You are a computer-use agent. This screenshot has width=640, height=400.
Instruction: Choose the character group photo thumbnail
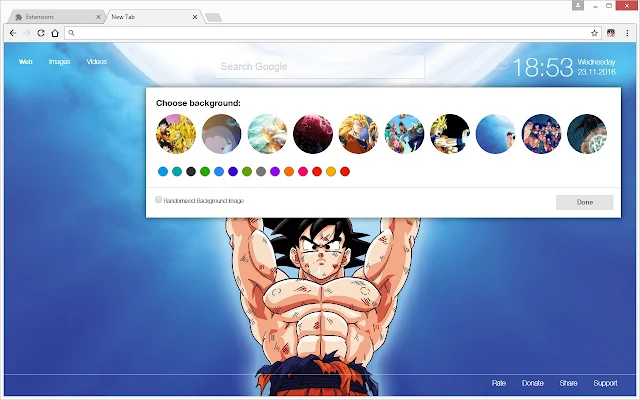[541, 134]
